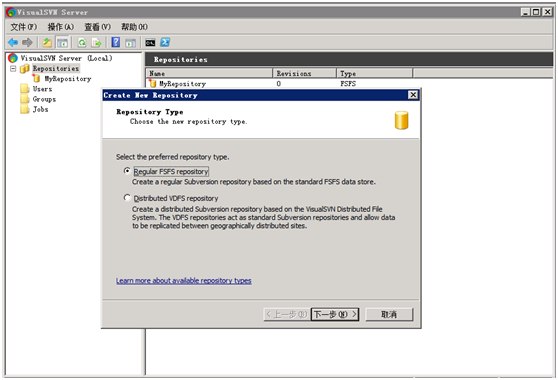Screen dimensions: 558x380
Task: Select the Repositories label in the tree
Action: coord(56,68)
